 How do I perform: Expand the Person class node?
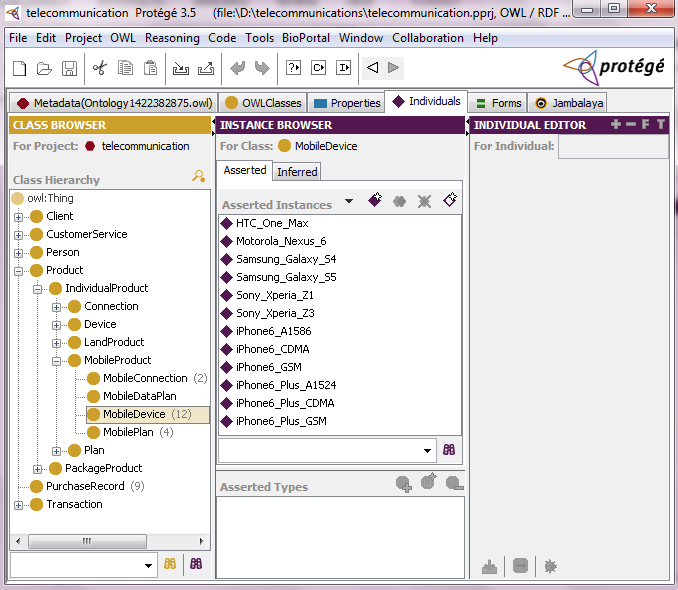click(x=18, y=253)
